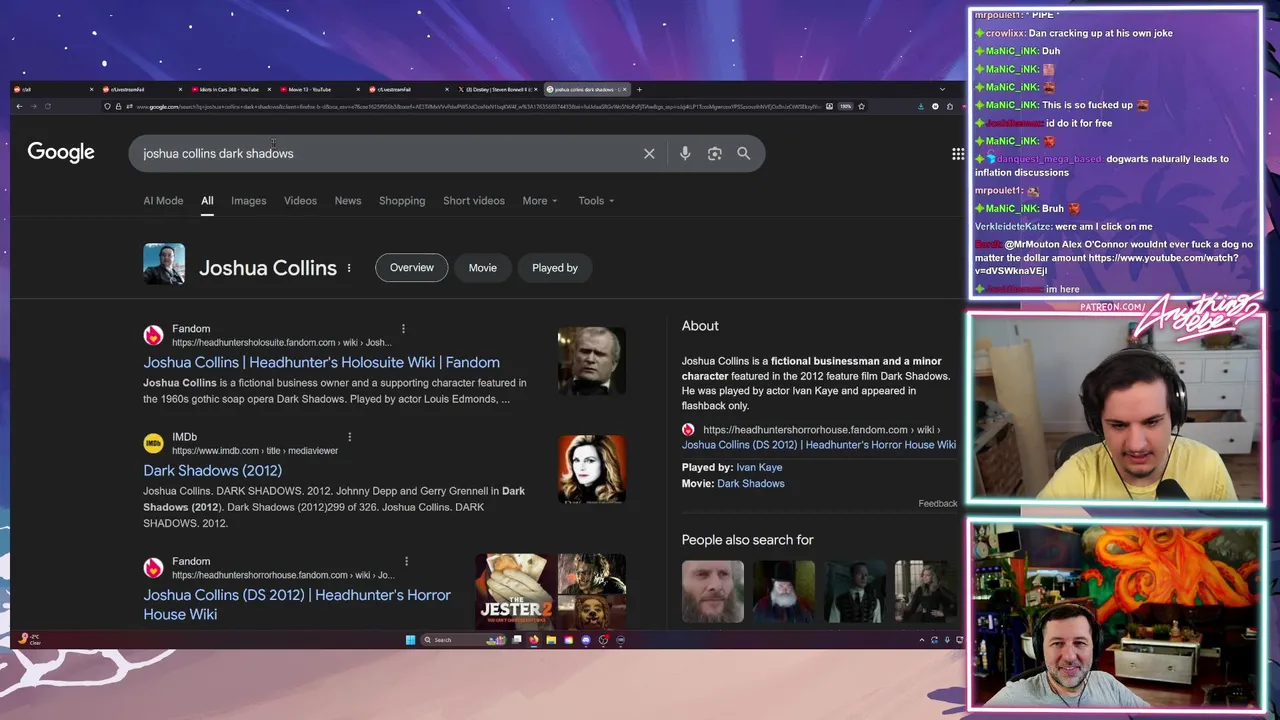Switch to Idiots in Cars 368 YouTube tab

point(229,90)
